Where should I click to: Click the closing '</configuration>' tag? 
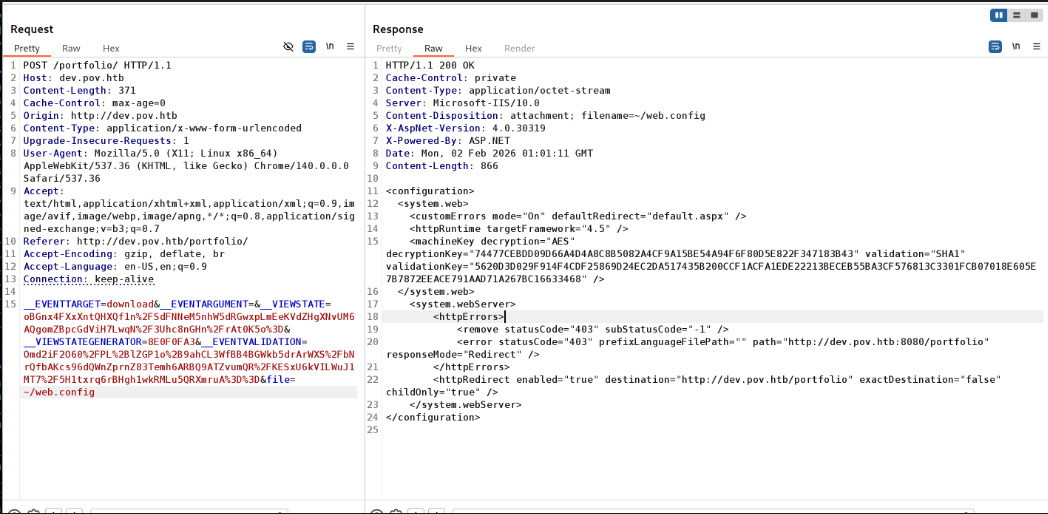click(x=433, y=417)
